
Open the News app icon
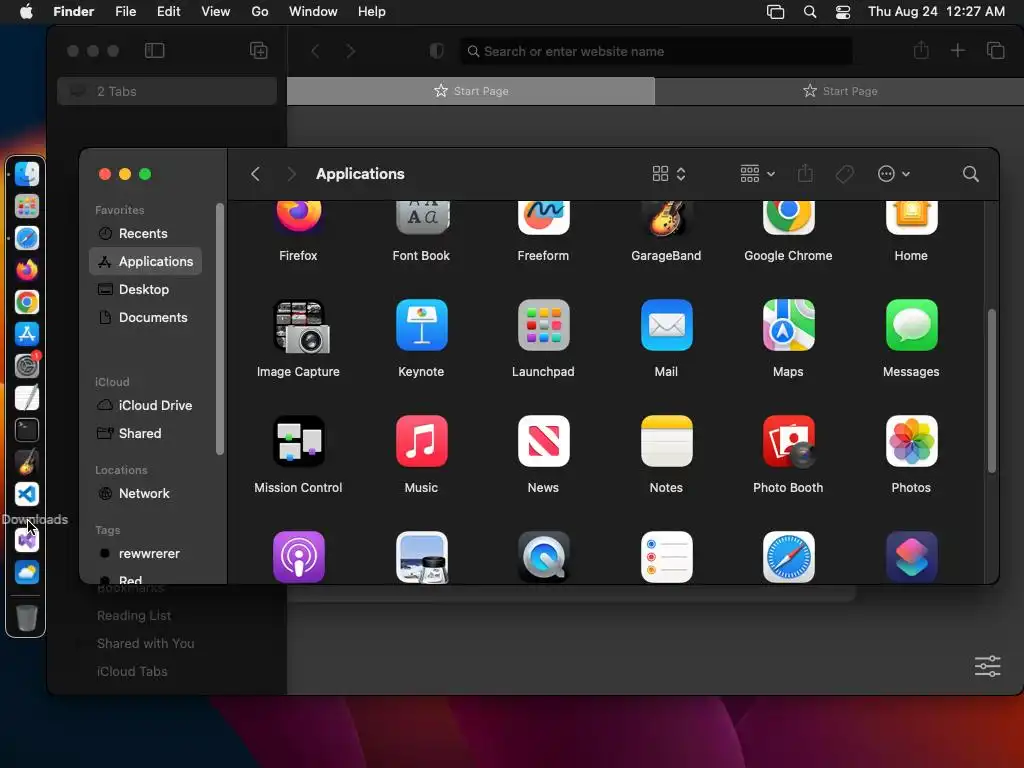coord(543,441)
